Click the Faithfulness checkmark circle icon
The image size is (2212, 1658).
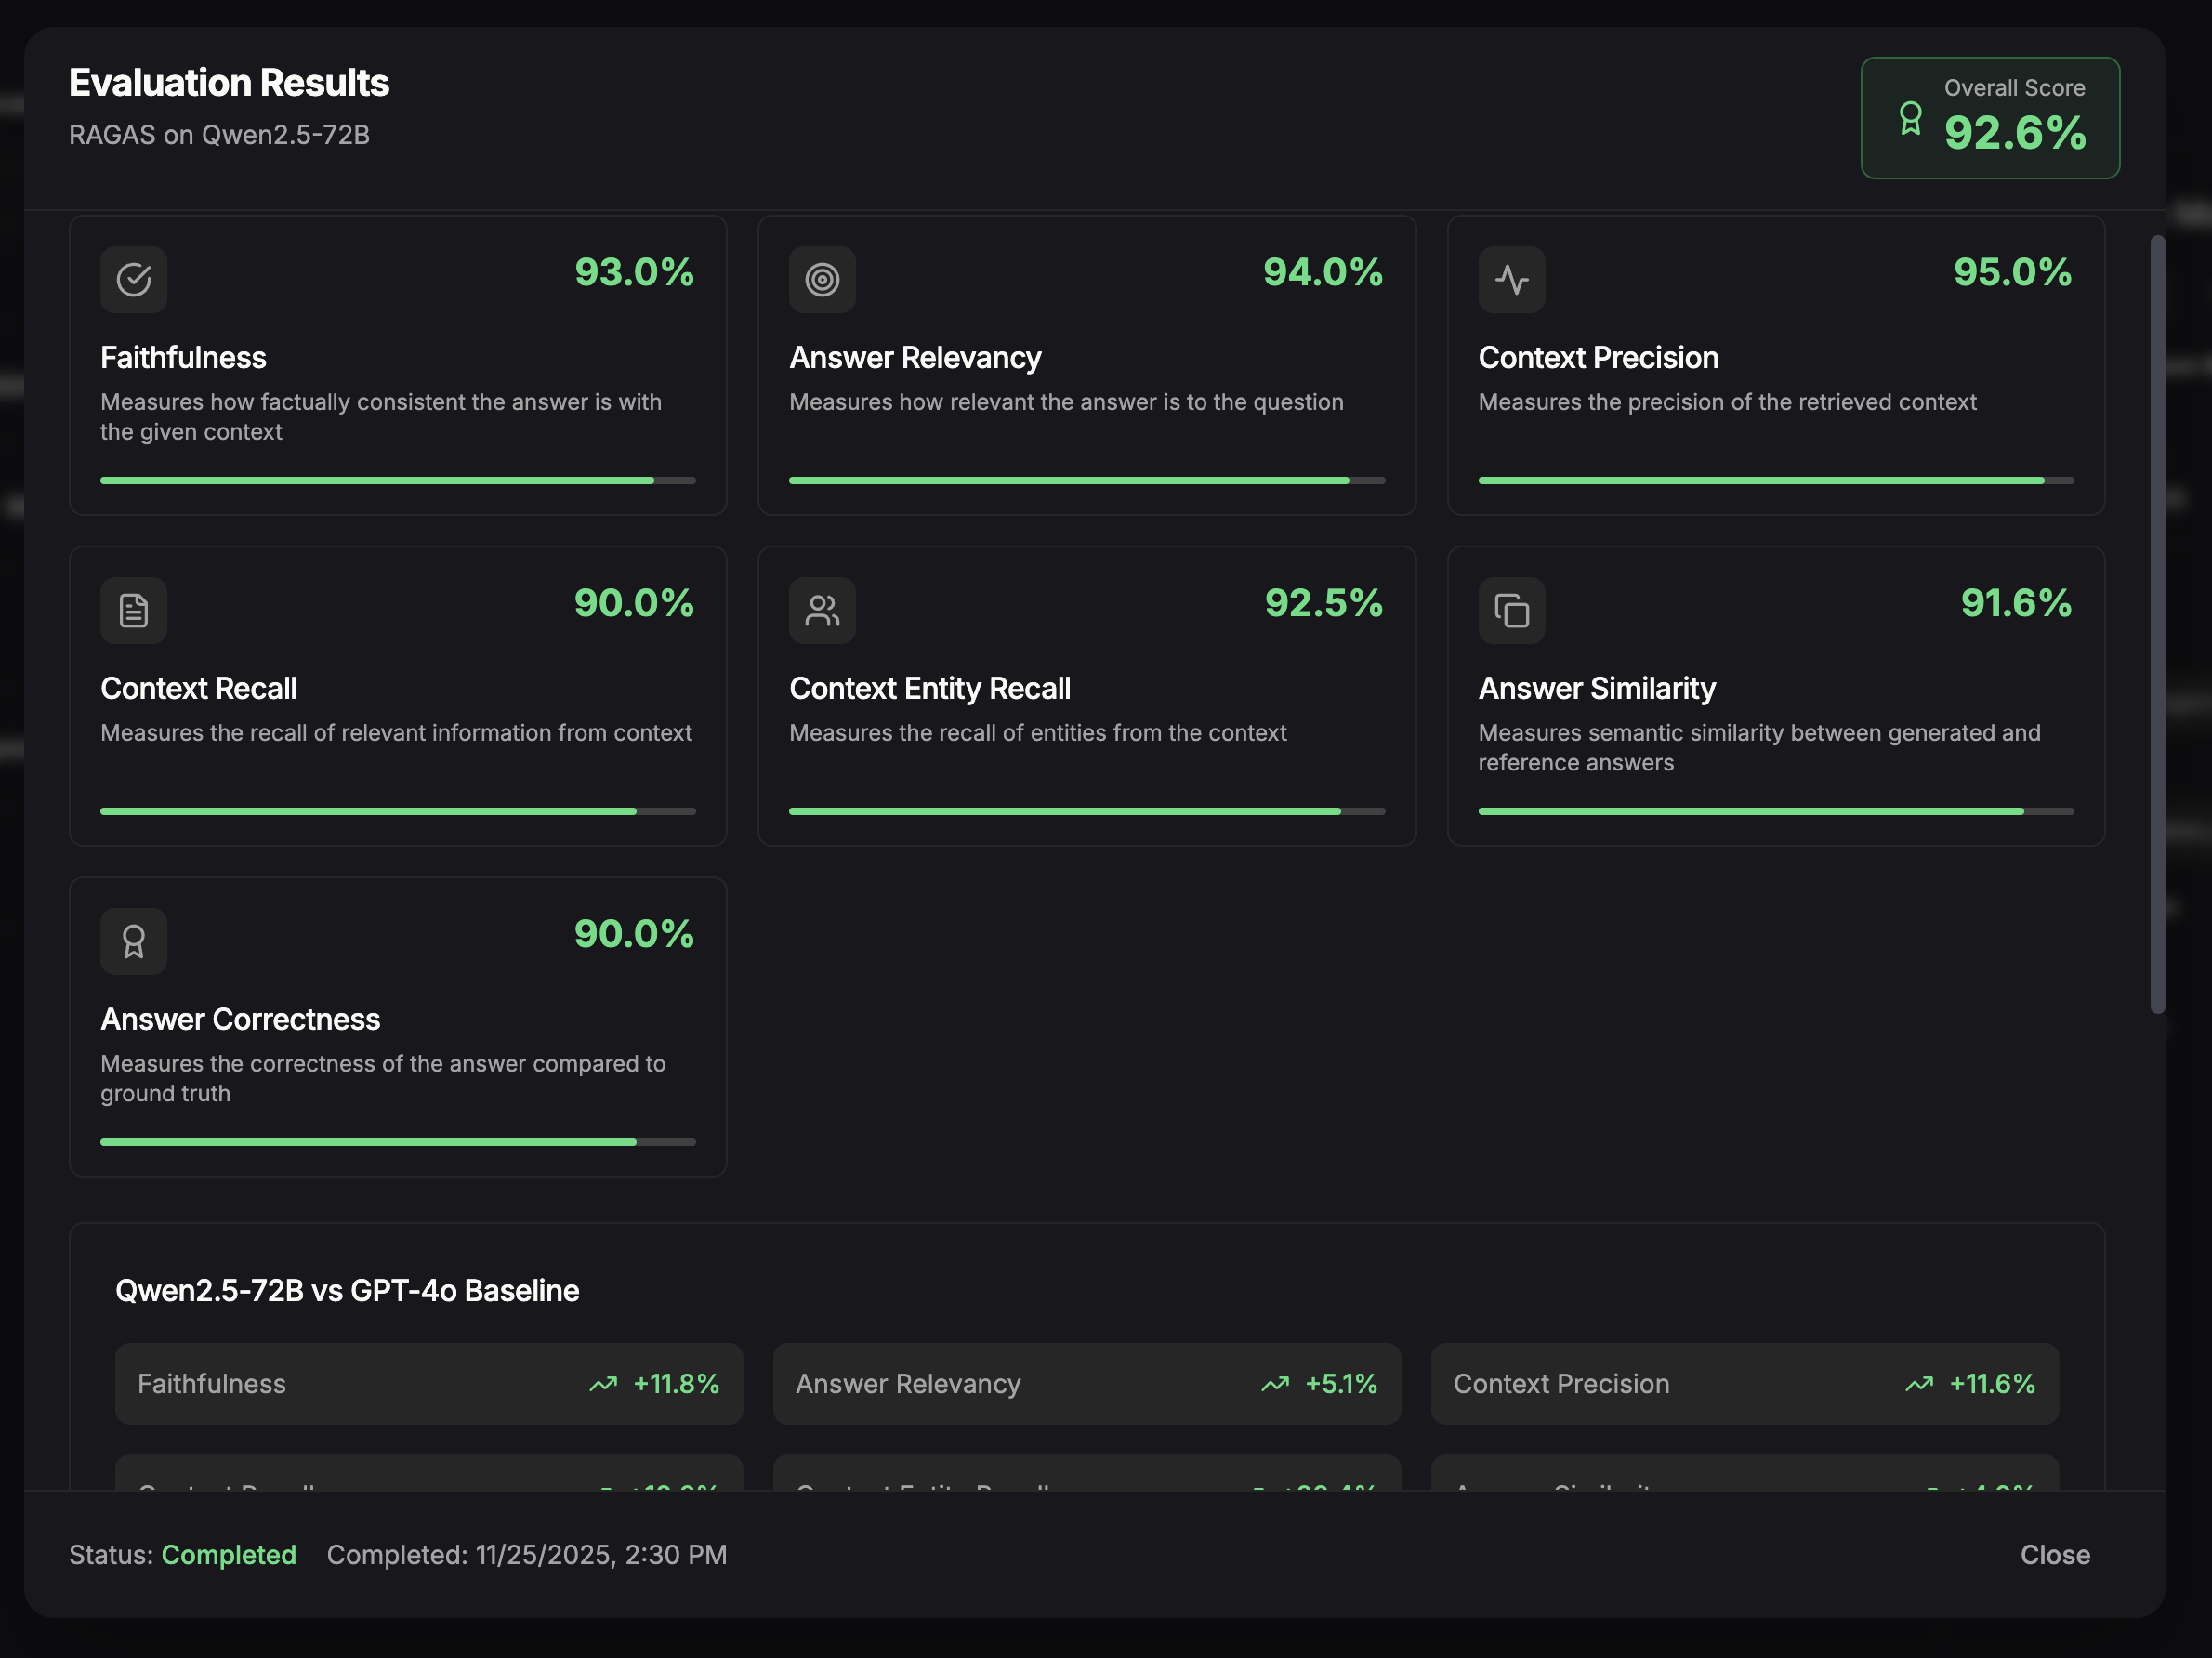pyautogui.click(x=133, y=280)
